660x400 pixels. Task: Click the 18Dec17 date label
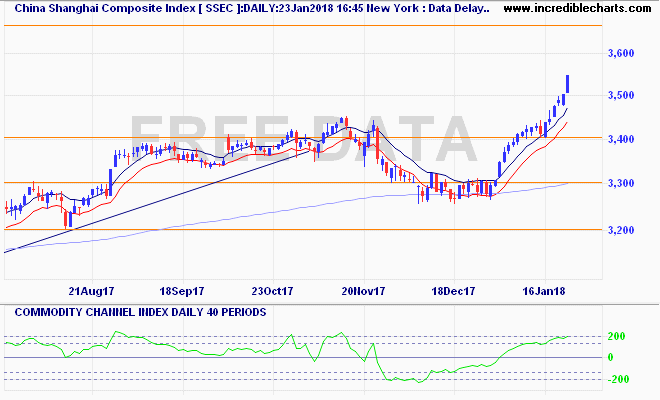pos(453,291)
